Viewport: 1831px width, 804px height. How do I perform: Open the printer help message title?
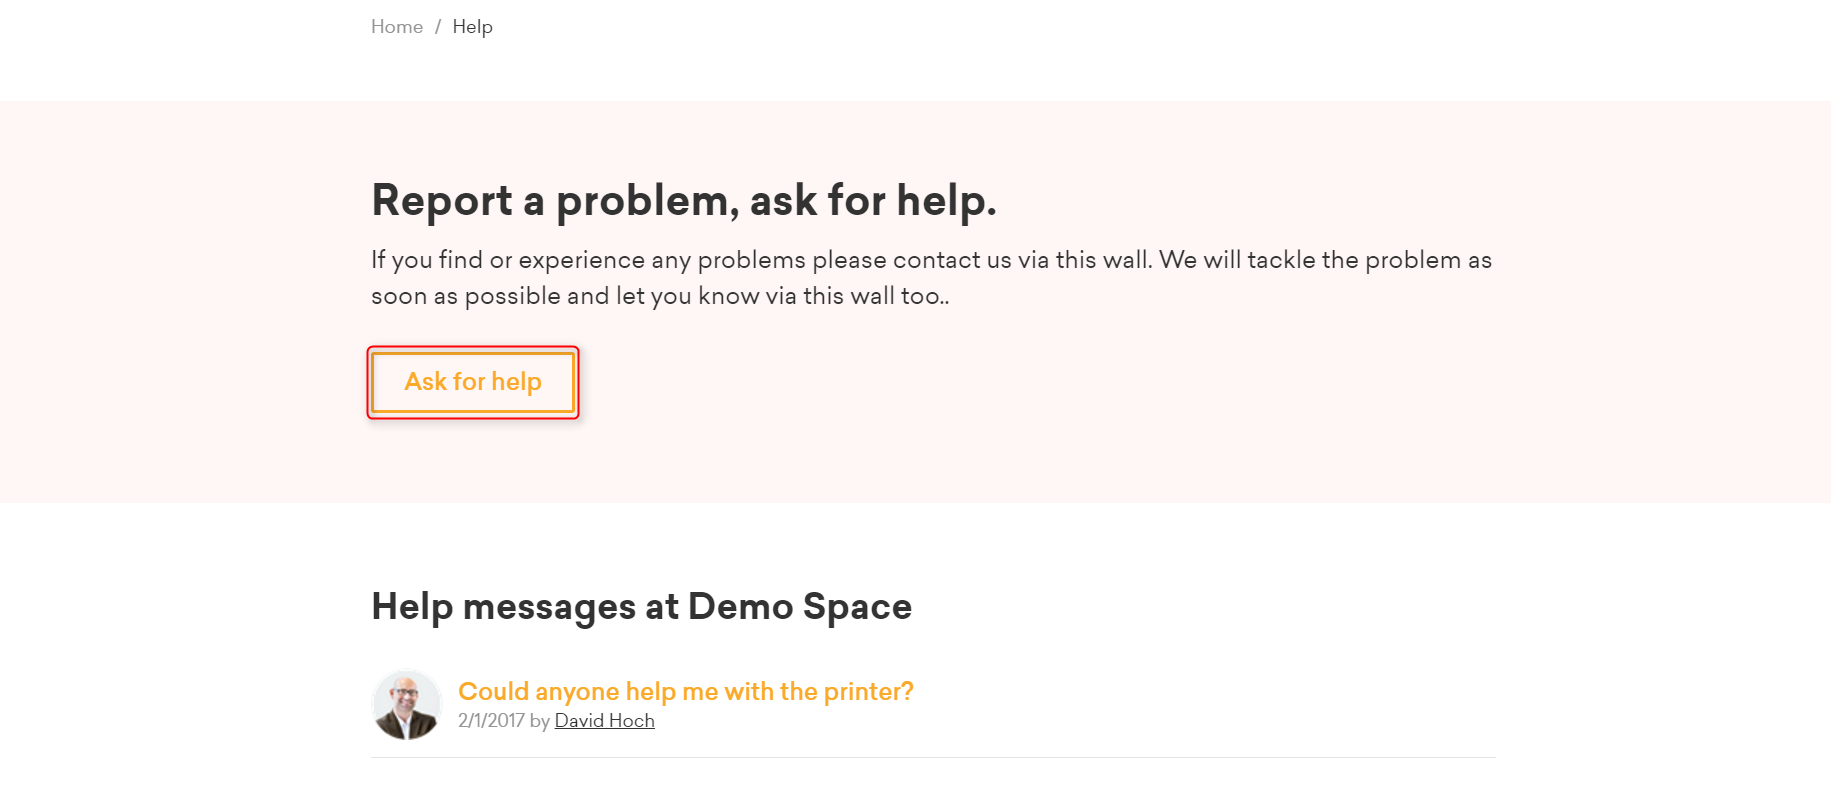[x=686, y=691]
